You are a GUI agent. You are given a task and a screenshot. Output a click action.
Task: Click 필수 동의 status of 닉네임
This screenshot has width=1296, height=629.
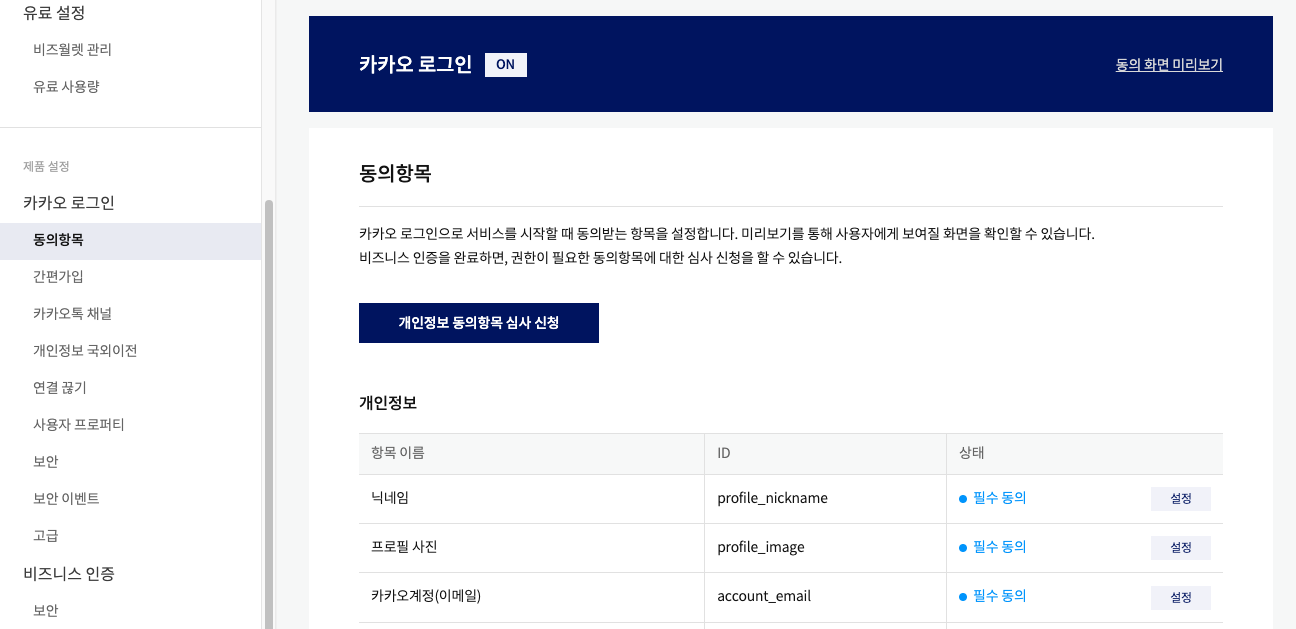pyautogui.click(x=992, y=498)
